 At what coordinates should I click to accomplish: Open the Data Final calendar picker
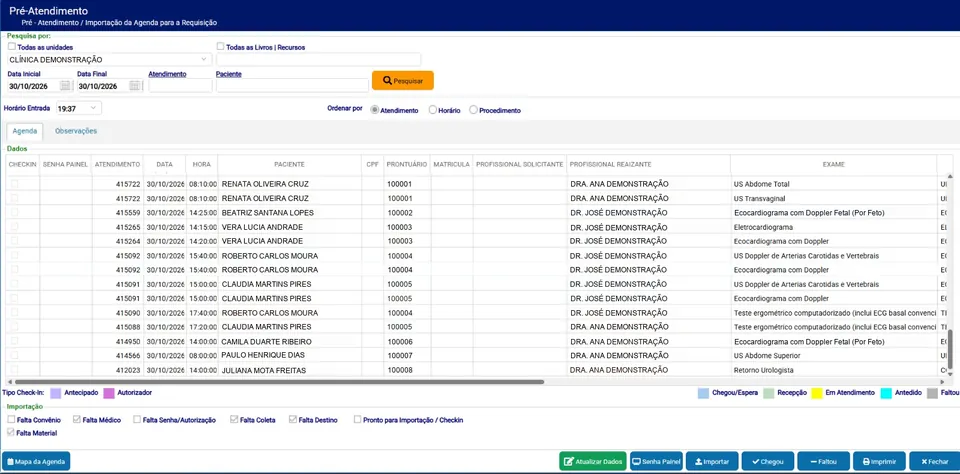(x=135, y=86)
